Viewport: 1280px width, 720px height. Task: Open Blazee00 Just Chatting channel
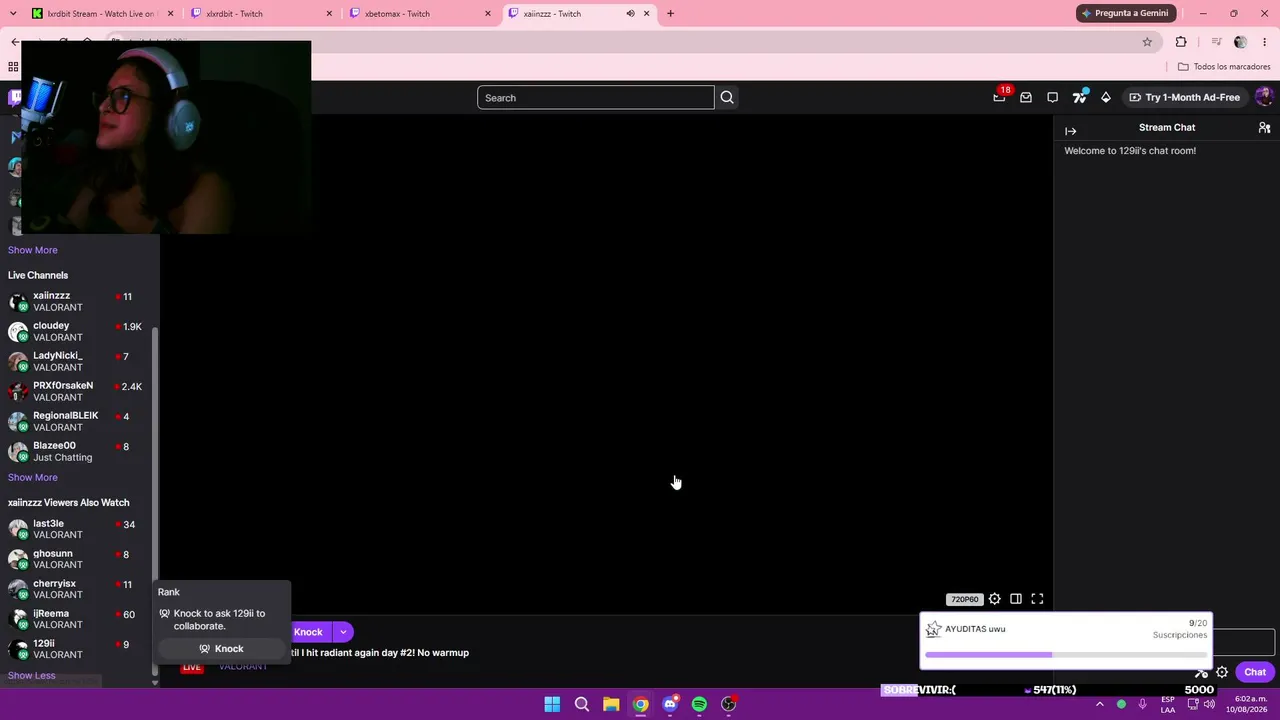(78, 452)
